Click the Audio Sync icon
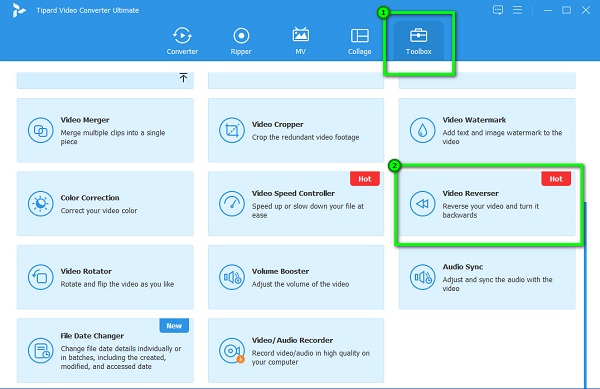The width and height of the screenshot is (600, 389). click(422, 277)
